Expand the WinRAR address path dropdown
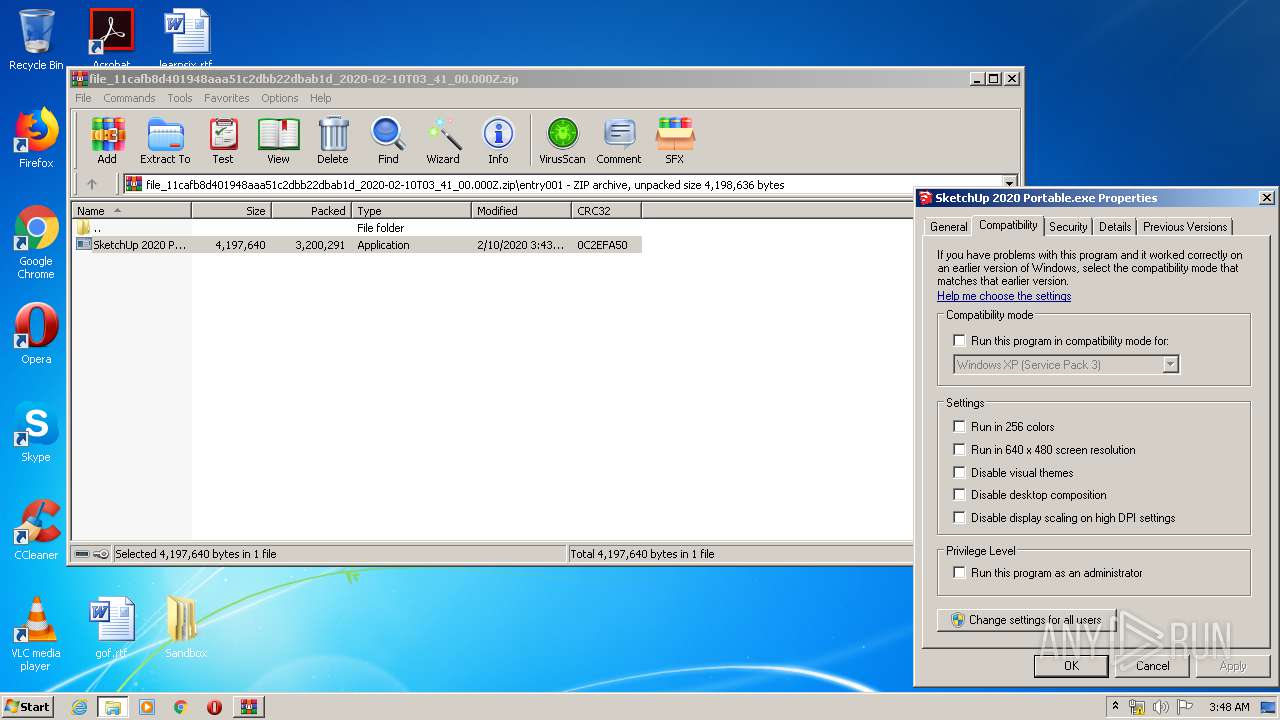 click(1009, 184)
